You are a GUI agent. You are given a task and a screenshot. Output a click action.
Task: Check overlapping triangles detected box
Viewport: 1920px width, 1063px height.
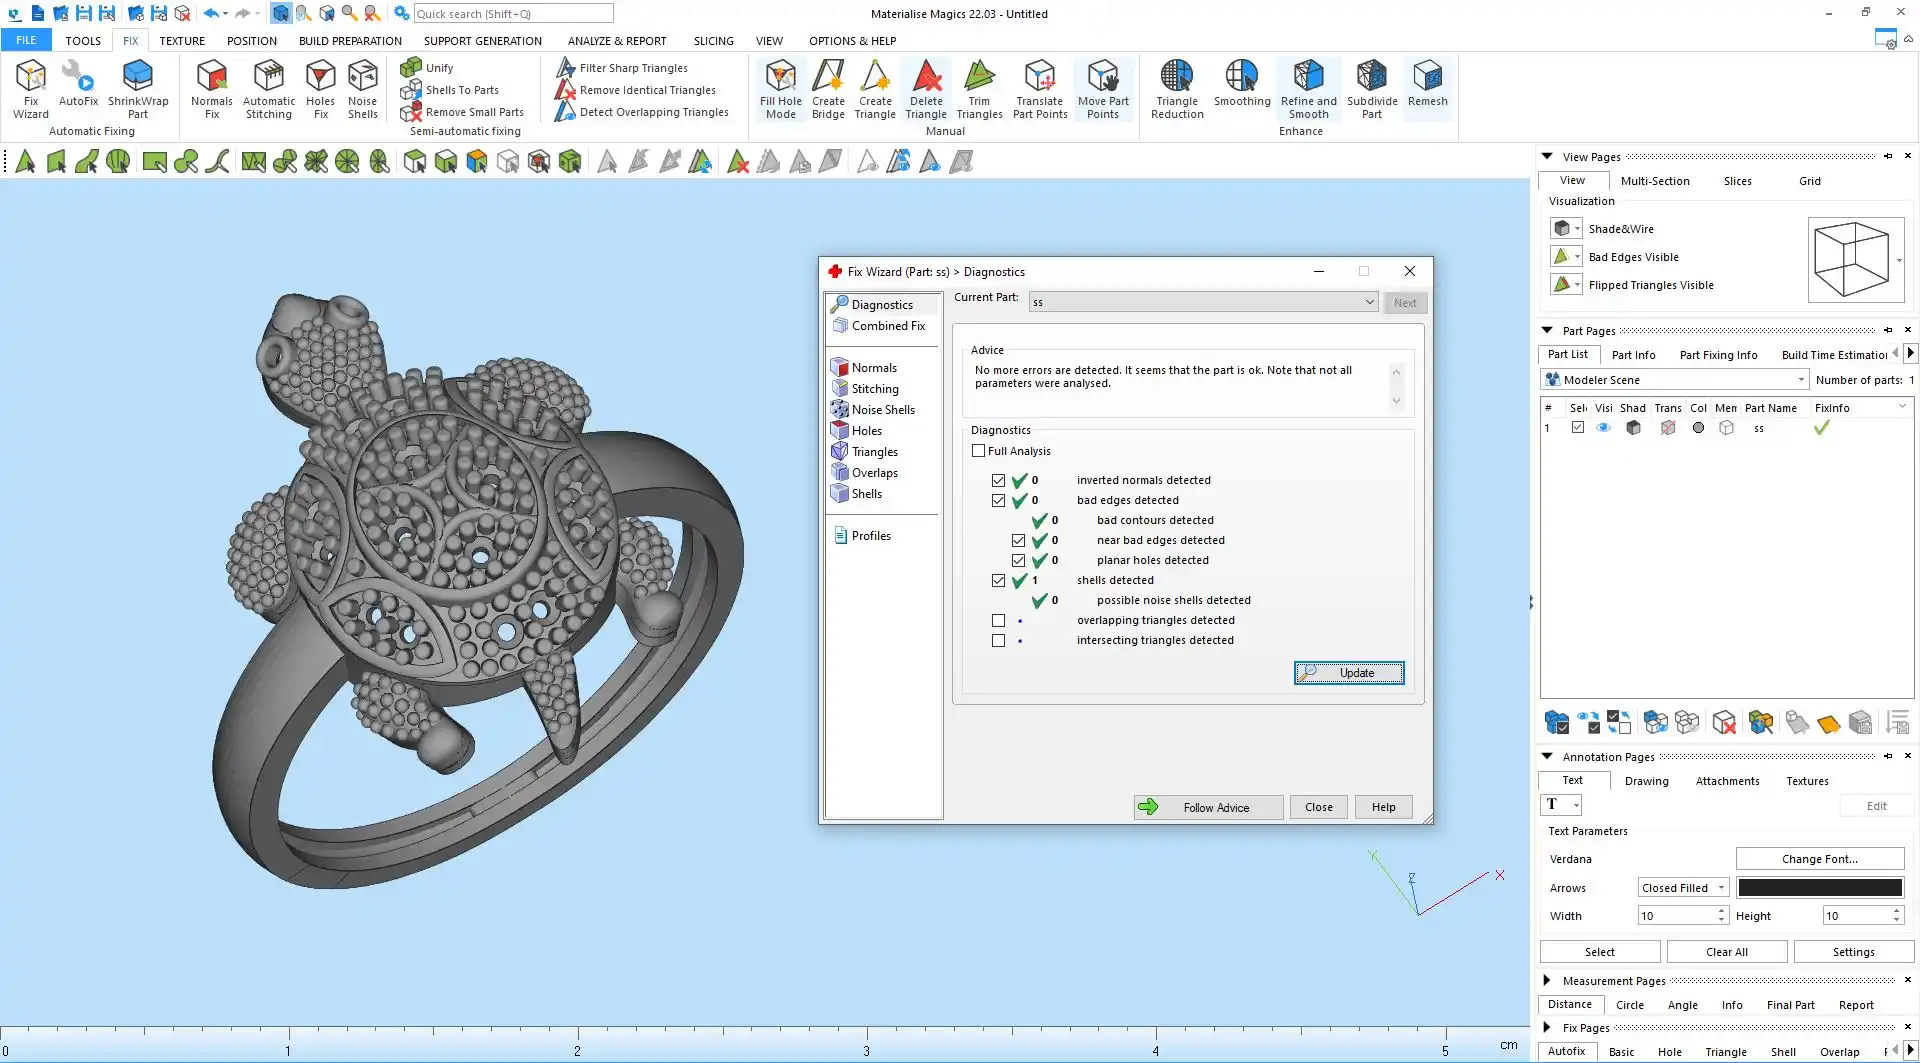pyautogui.click(x=998, y=620)
